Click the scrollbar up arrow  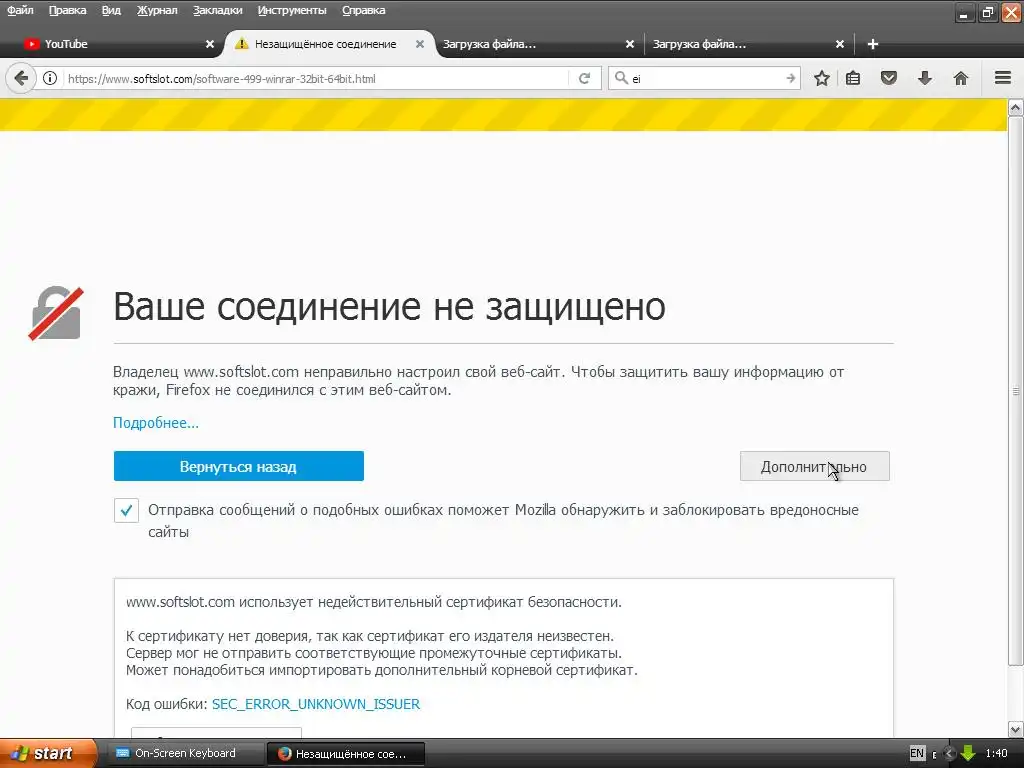tap(1016, 107)
